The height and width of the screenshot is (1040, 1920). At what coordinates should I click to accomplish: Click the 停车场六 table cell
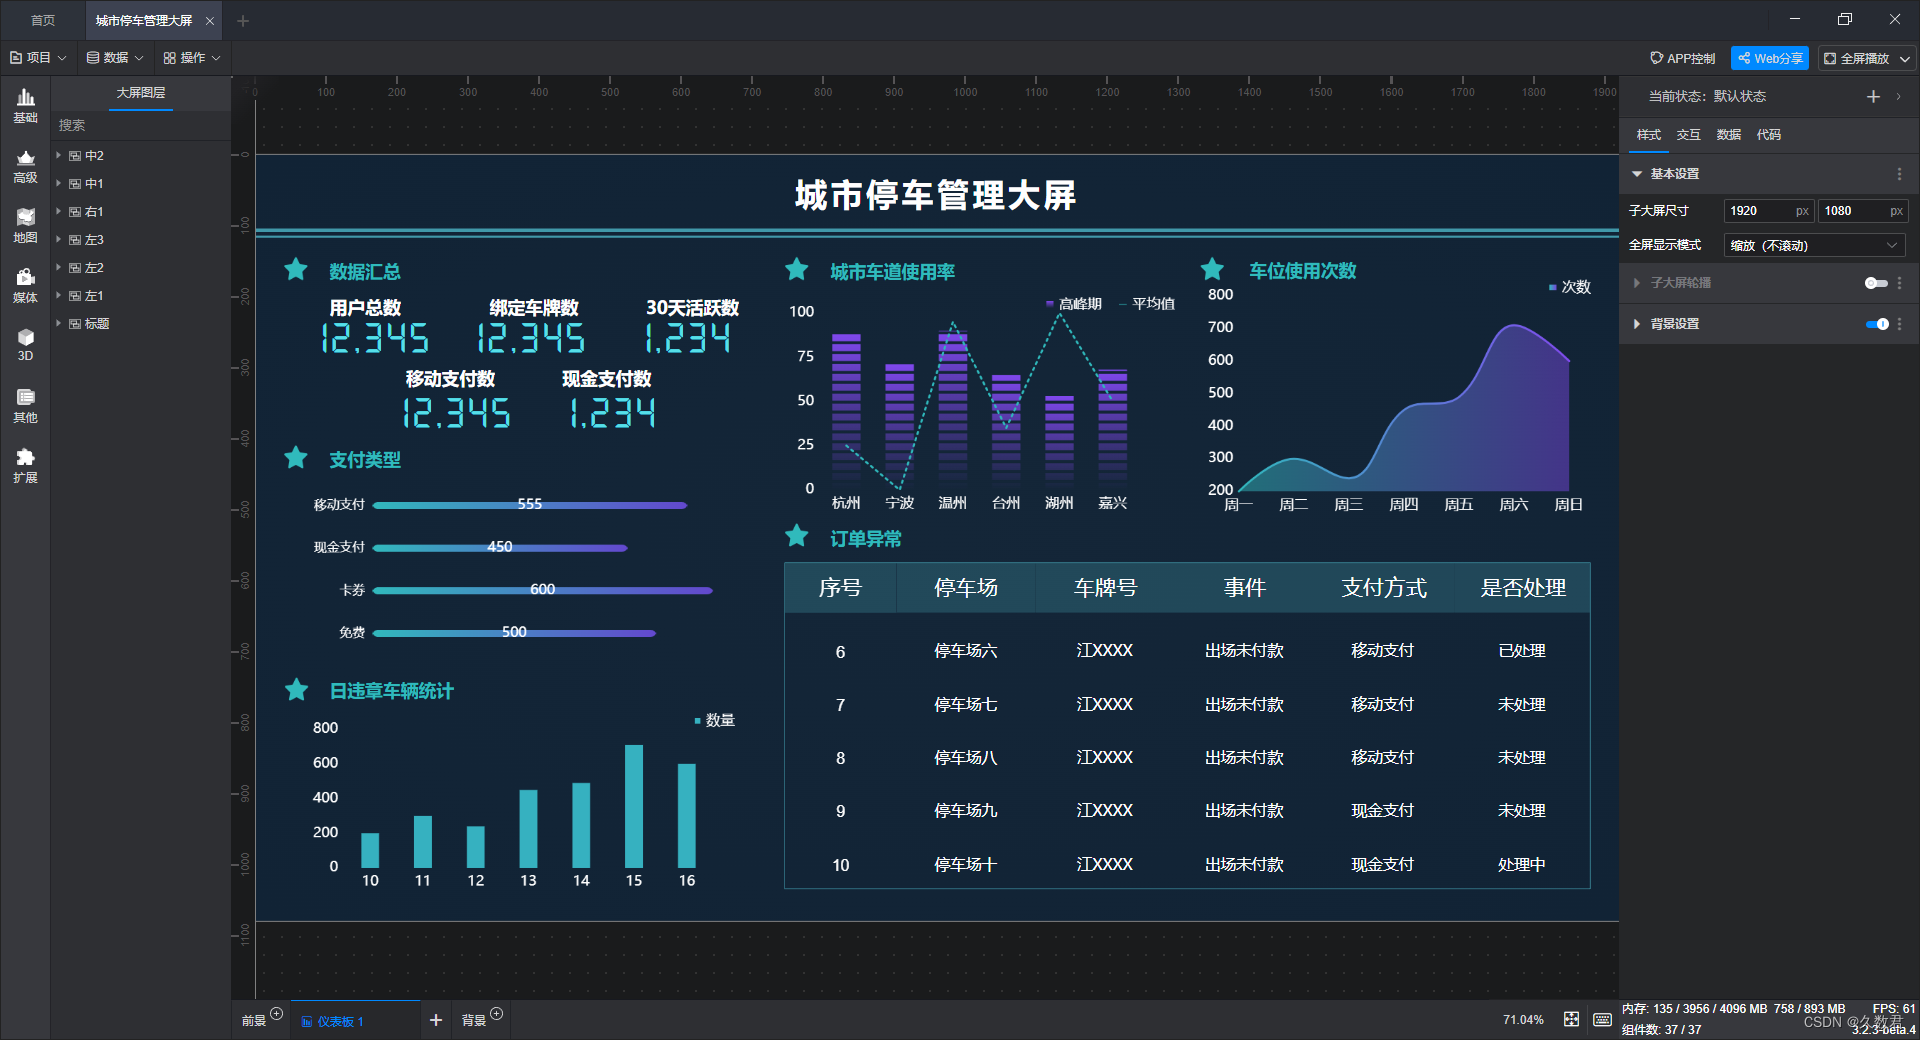(x=965, y=651)
